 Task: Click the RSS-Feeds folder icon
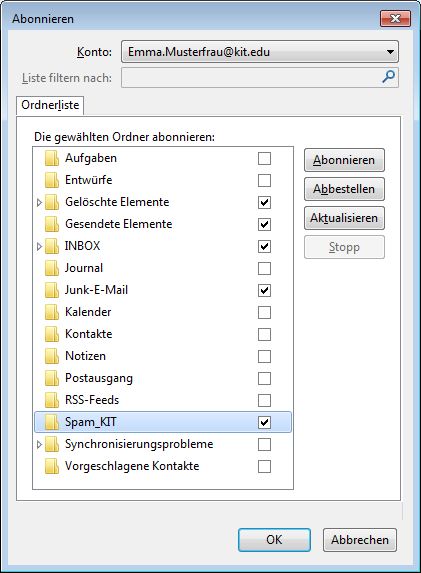pos(52,401)
